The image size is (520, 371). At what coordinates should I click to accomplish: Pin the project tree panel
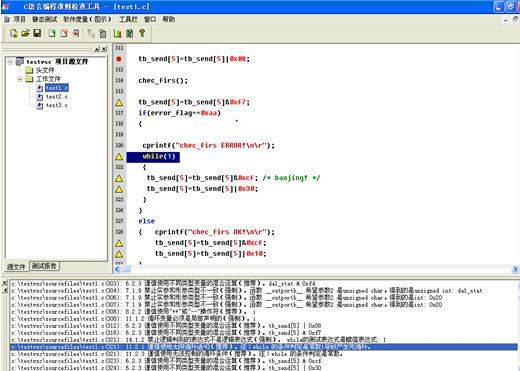[97, 49]
